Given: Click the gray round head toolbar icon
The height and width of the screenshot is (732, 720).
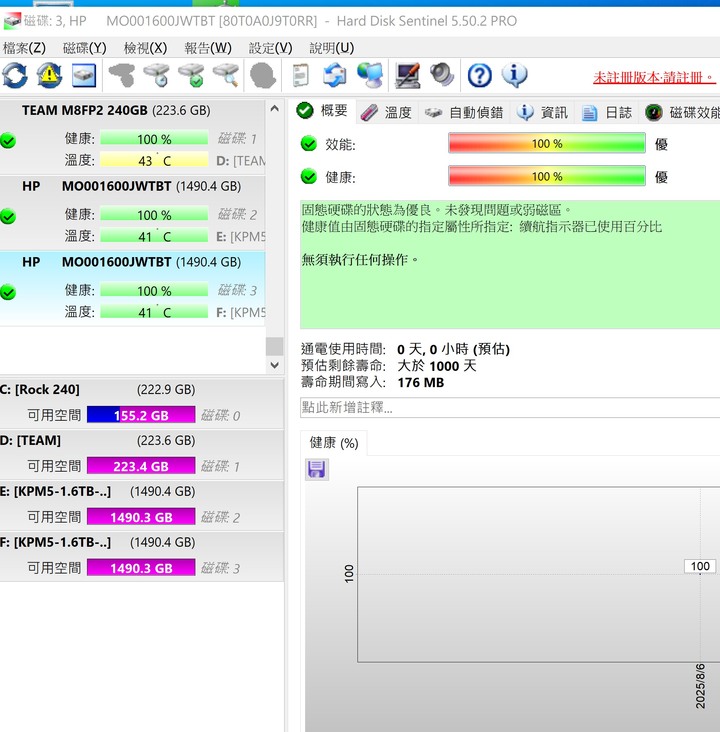Looking at the screenshot, I should (262, 75).
